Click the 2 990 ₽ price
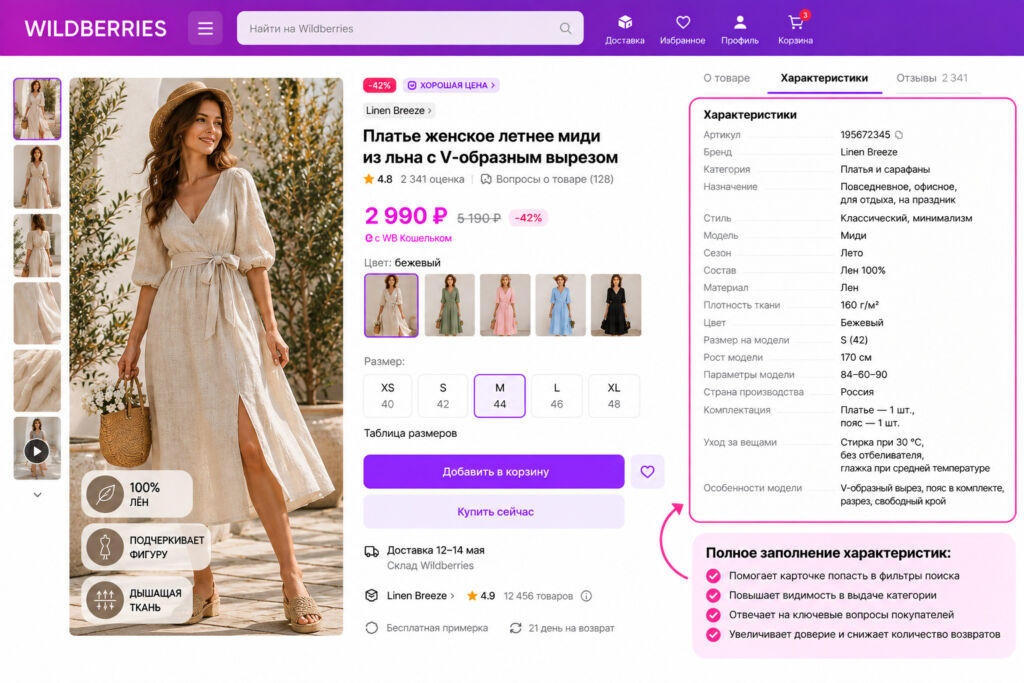1024x683 pixels. pyautogui.click(x=406, y=216)
